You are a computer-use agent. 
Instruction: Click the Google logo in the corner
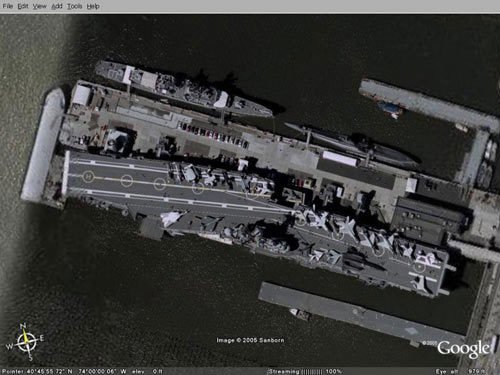coord(463,349)
